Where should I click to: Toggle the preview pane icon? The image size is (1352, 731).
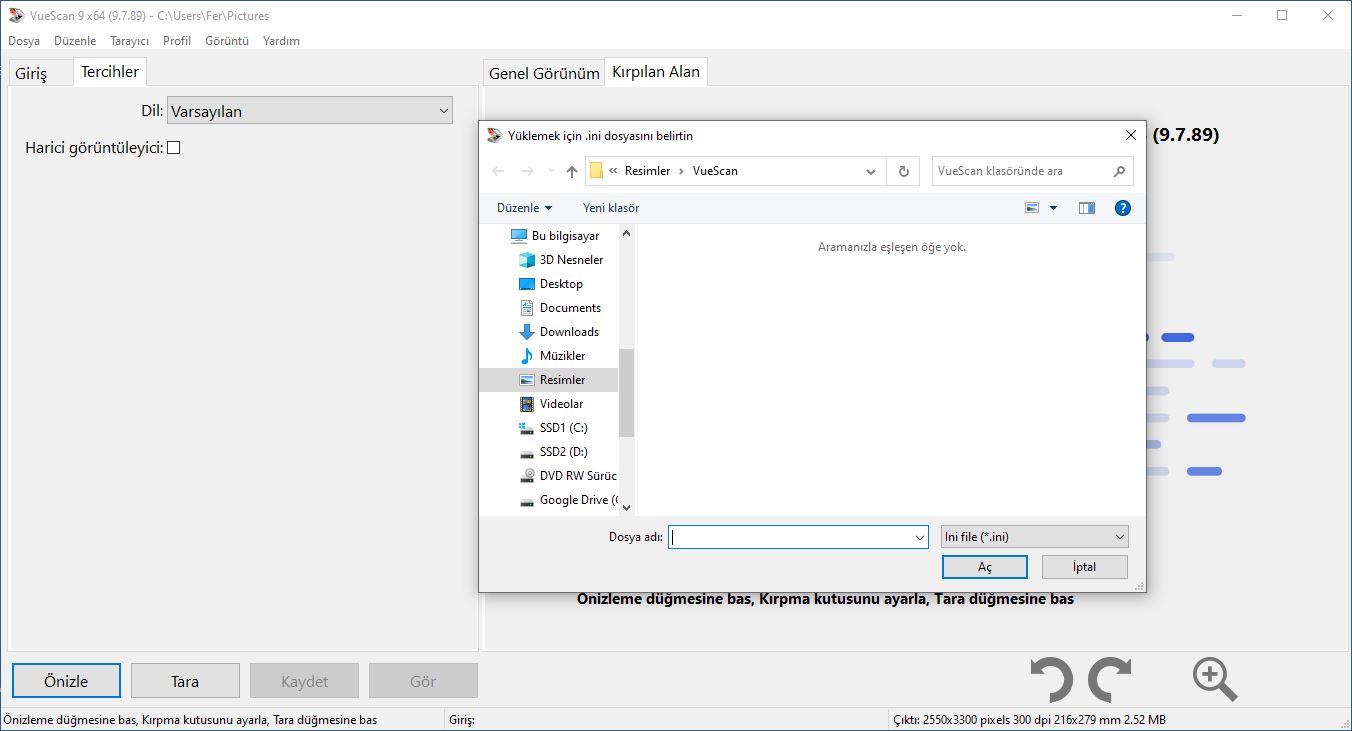[1087, 208]
